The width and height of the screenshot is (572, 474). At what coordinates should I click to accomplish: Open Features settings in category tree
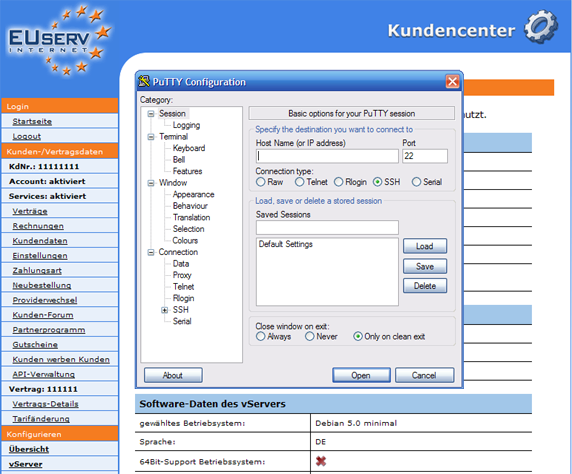coord(188,171)
